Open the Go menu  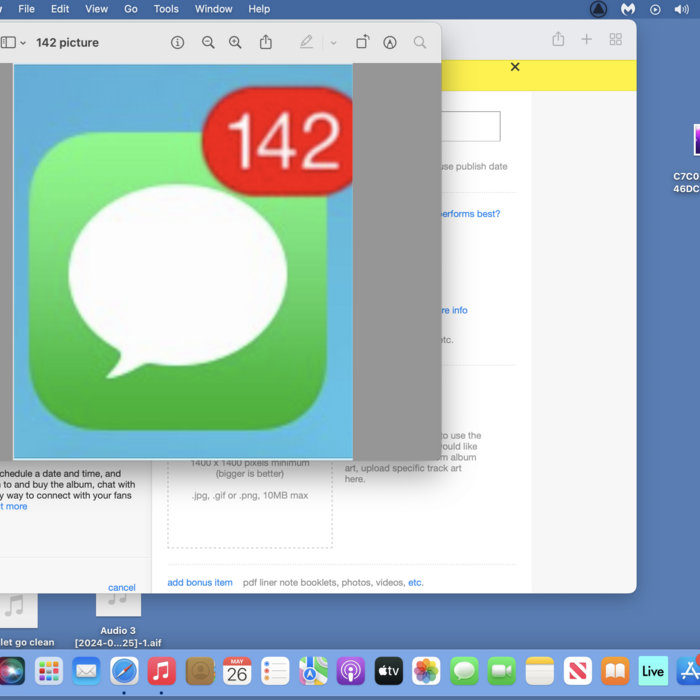click(131, 9)
